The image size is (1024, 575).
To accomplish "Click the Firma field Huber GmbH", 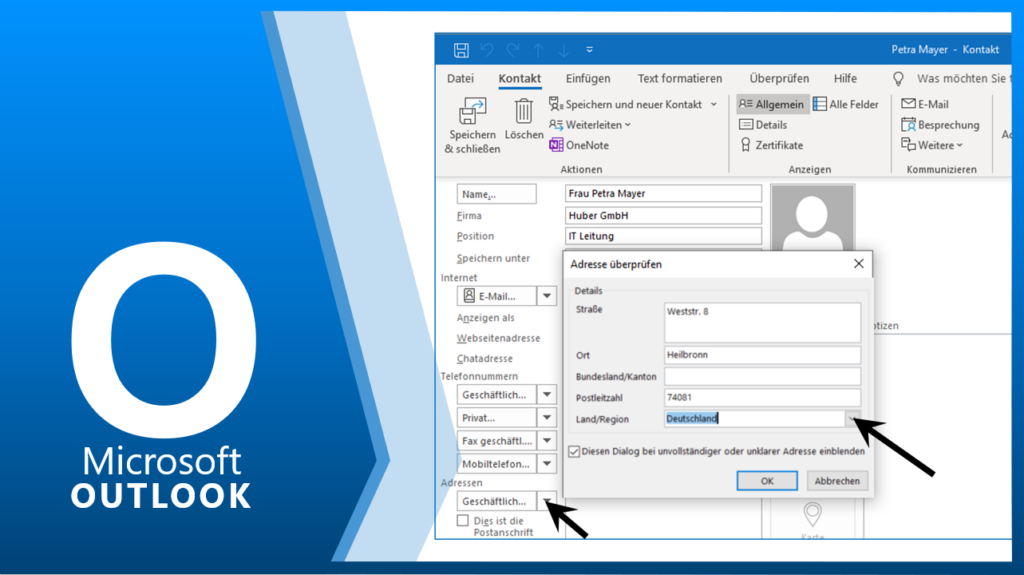I will (x=663, y=215).
